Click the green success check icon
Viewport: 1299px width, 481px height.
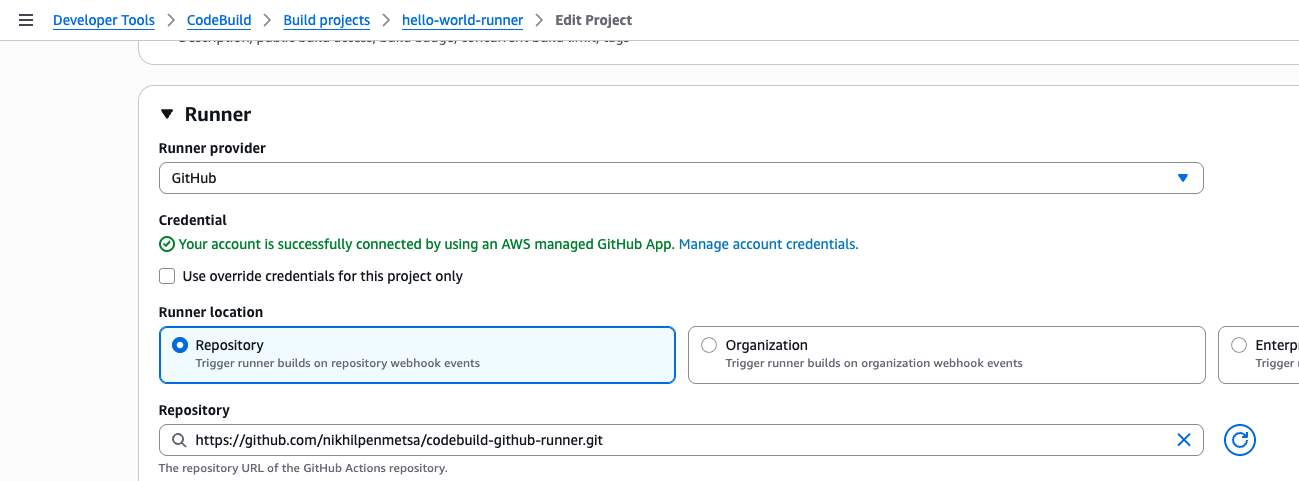click(x=167, y=244)
